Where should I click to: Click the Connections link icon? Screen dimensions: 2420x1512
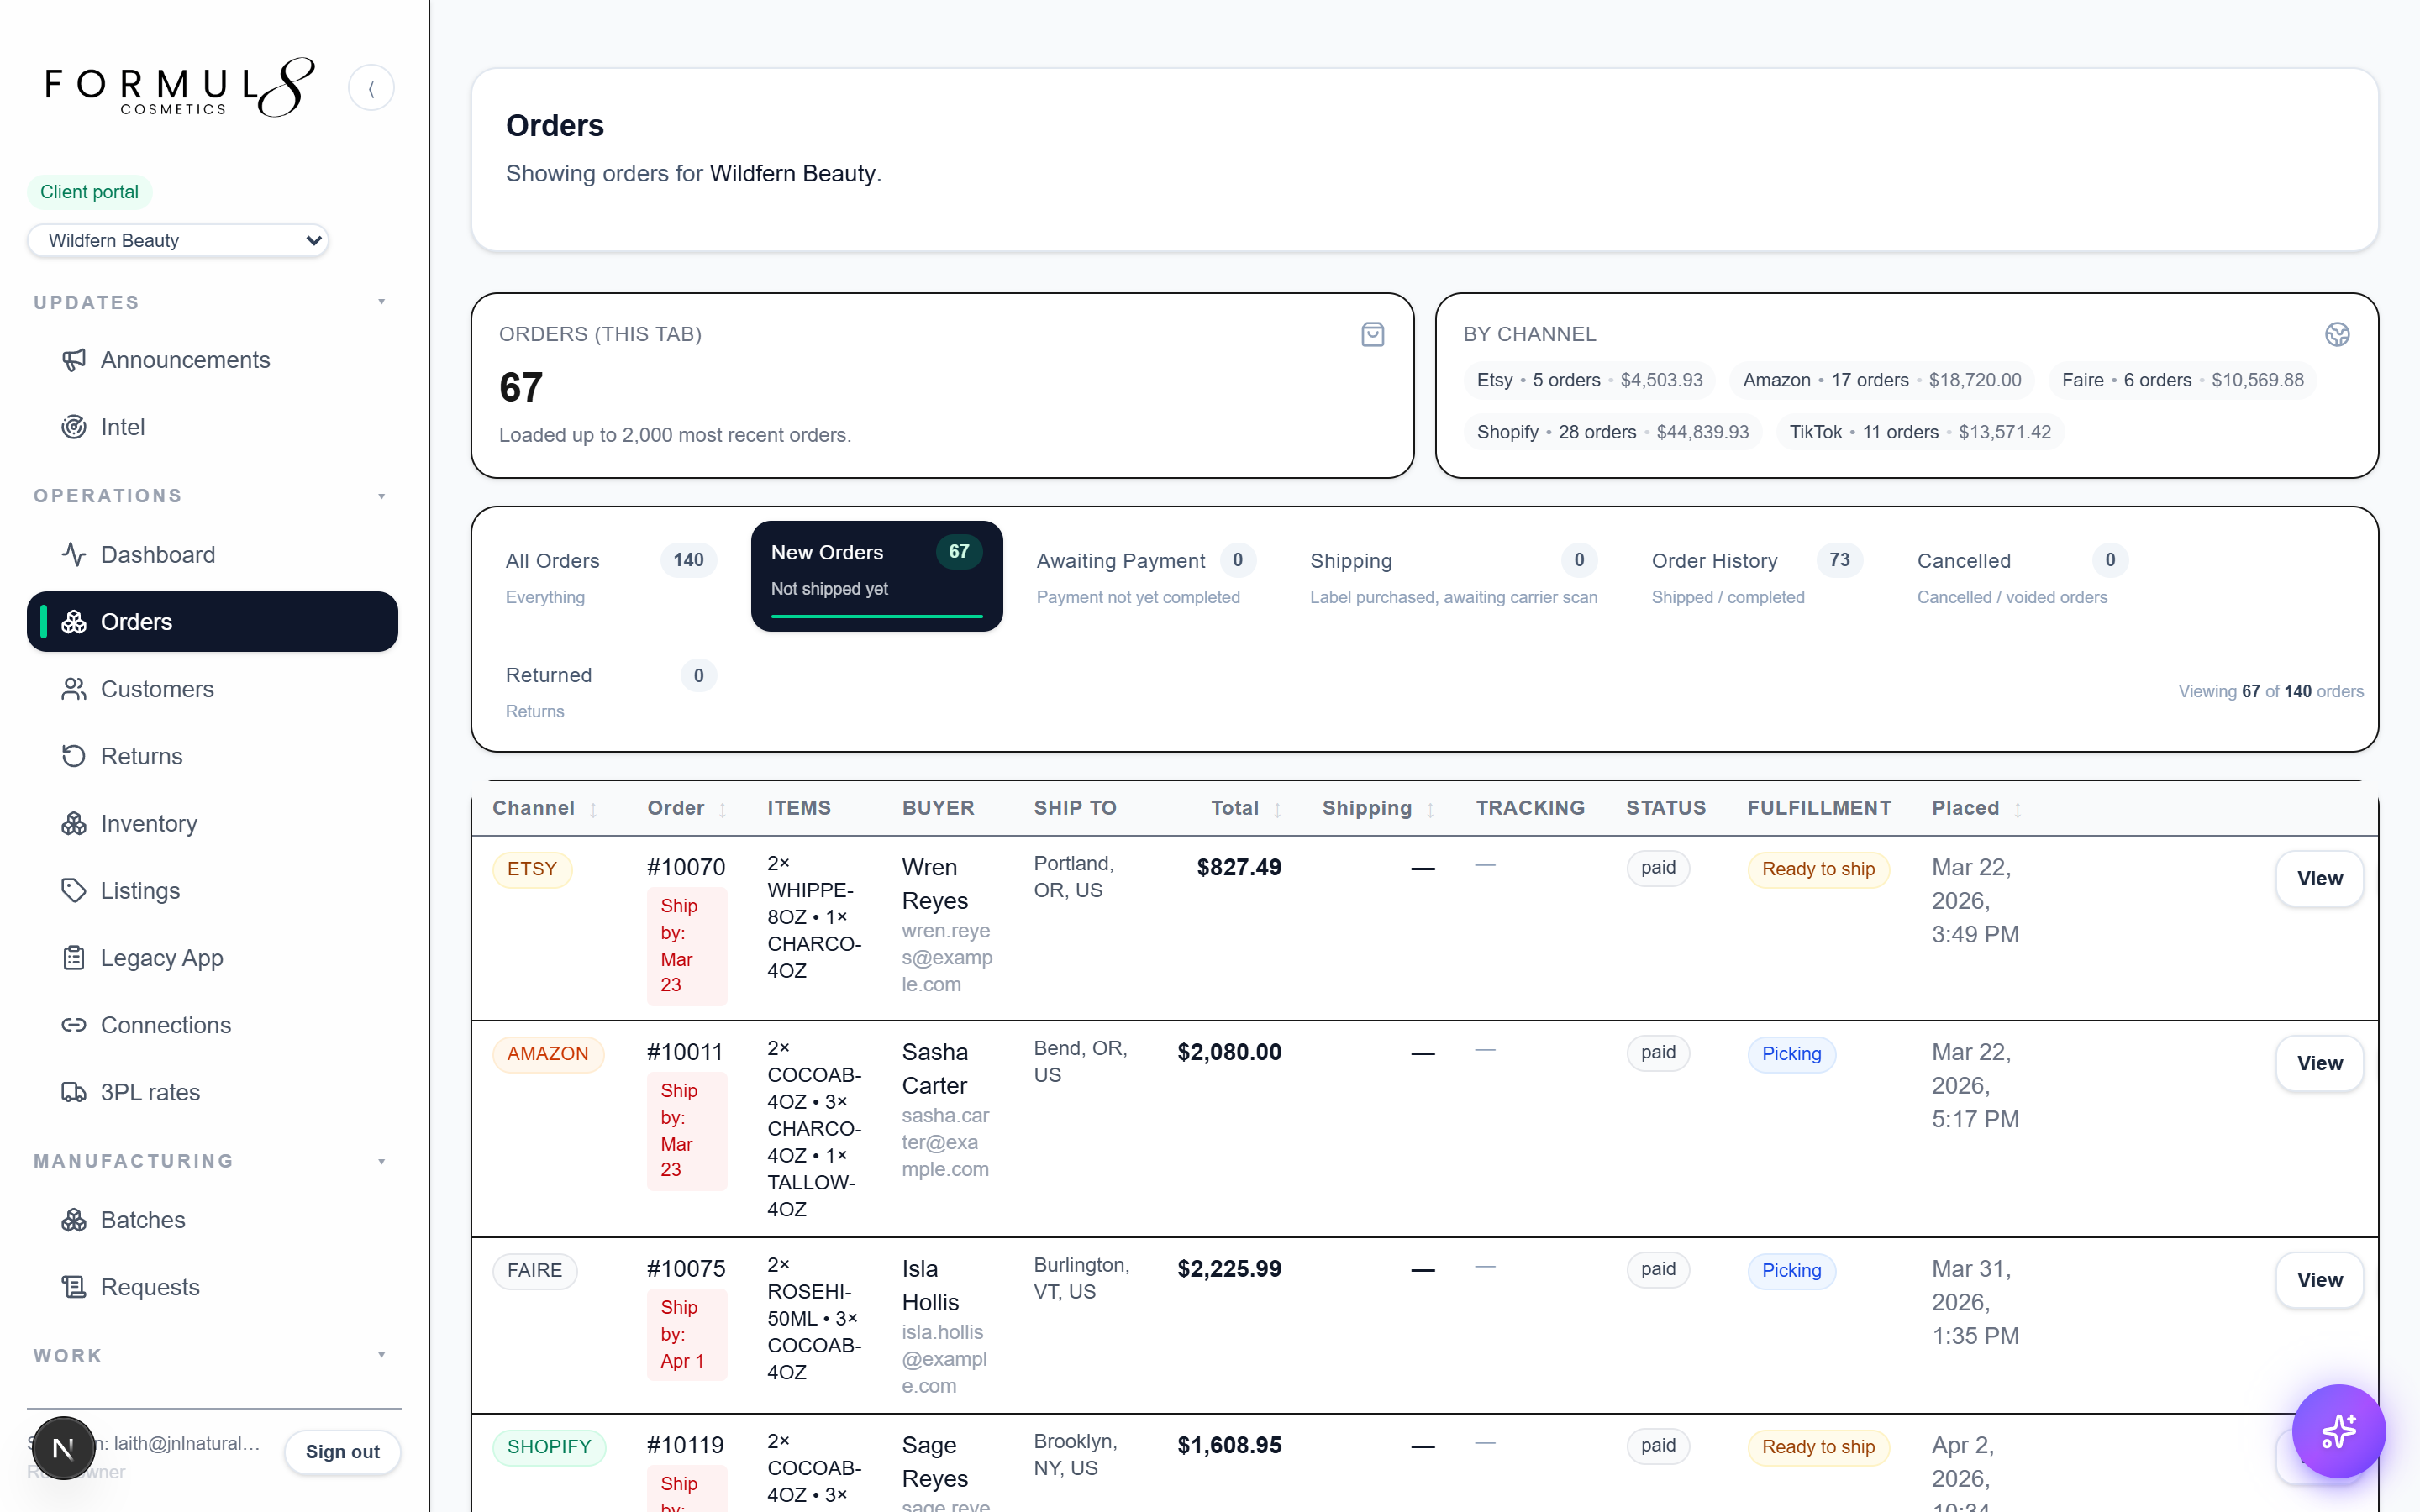click(74, 1025)
